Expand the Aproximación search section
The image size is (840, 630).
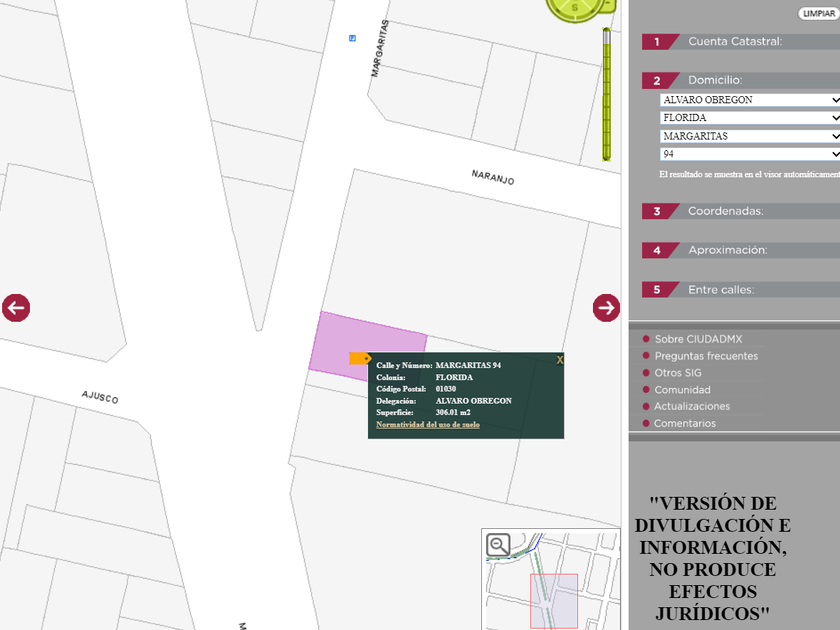click(x=727, y=250)
